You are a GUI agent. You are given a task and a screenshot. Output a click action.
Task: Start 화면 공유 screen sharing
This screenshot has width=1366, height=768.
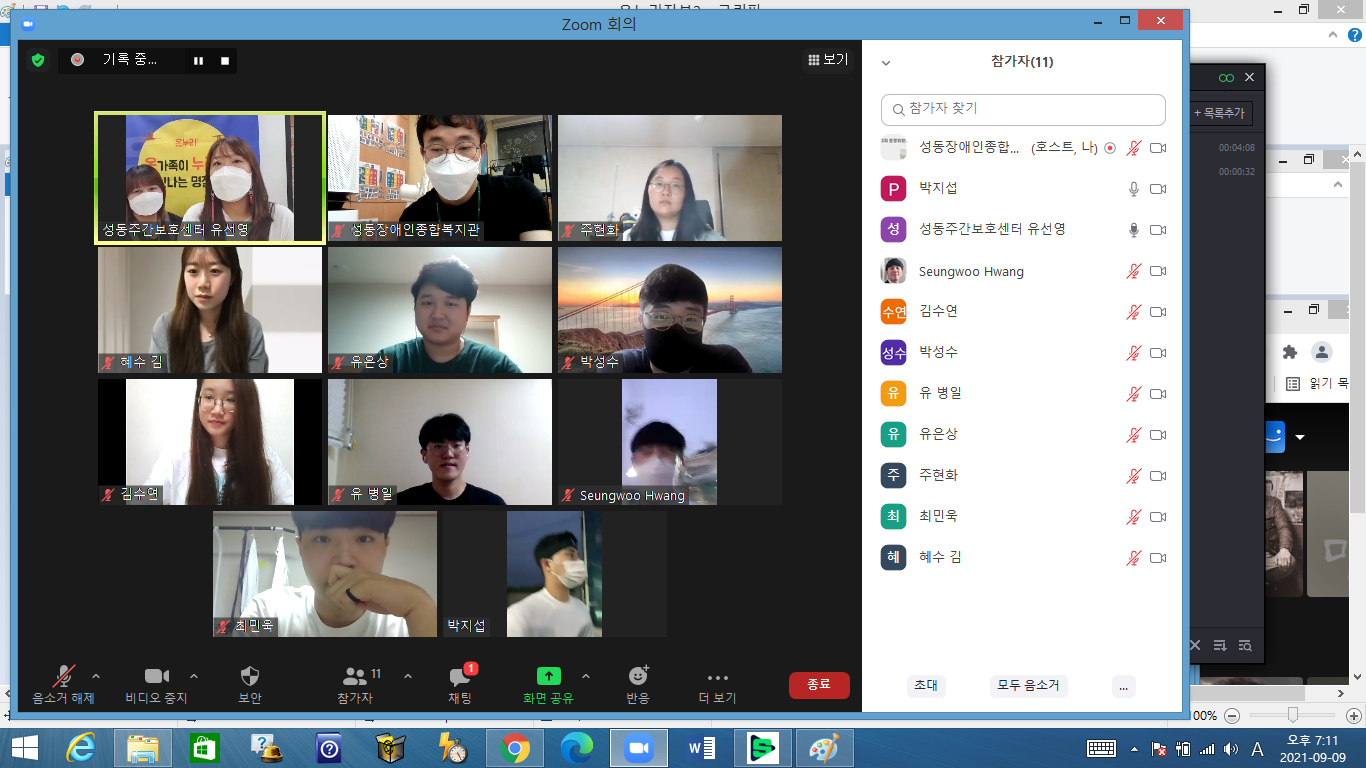(549, 685)
